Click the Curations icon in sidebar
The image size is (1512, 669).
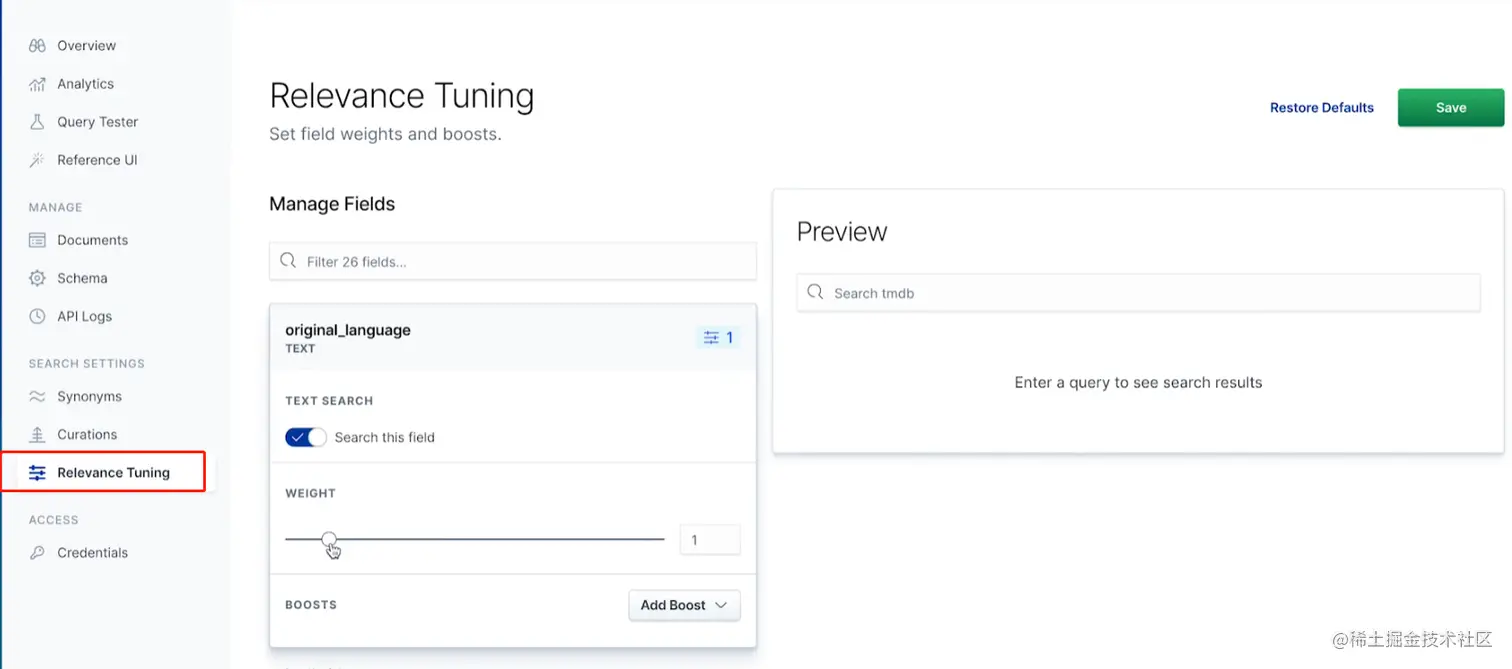[37, 434]
